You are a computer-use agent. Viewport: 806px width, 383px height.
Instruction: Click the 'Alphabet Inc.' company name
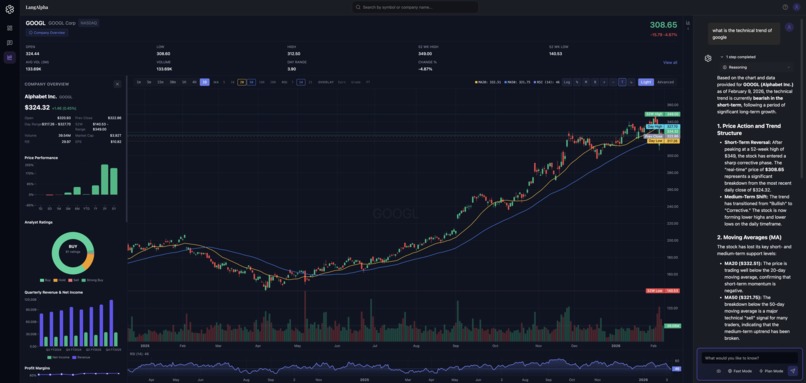pos(41,96)
